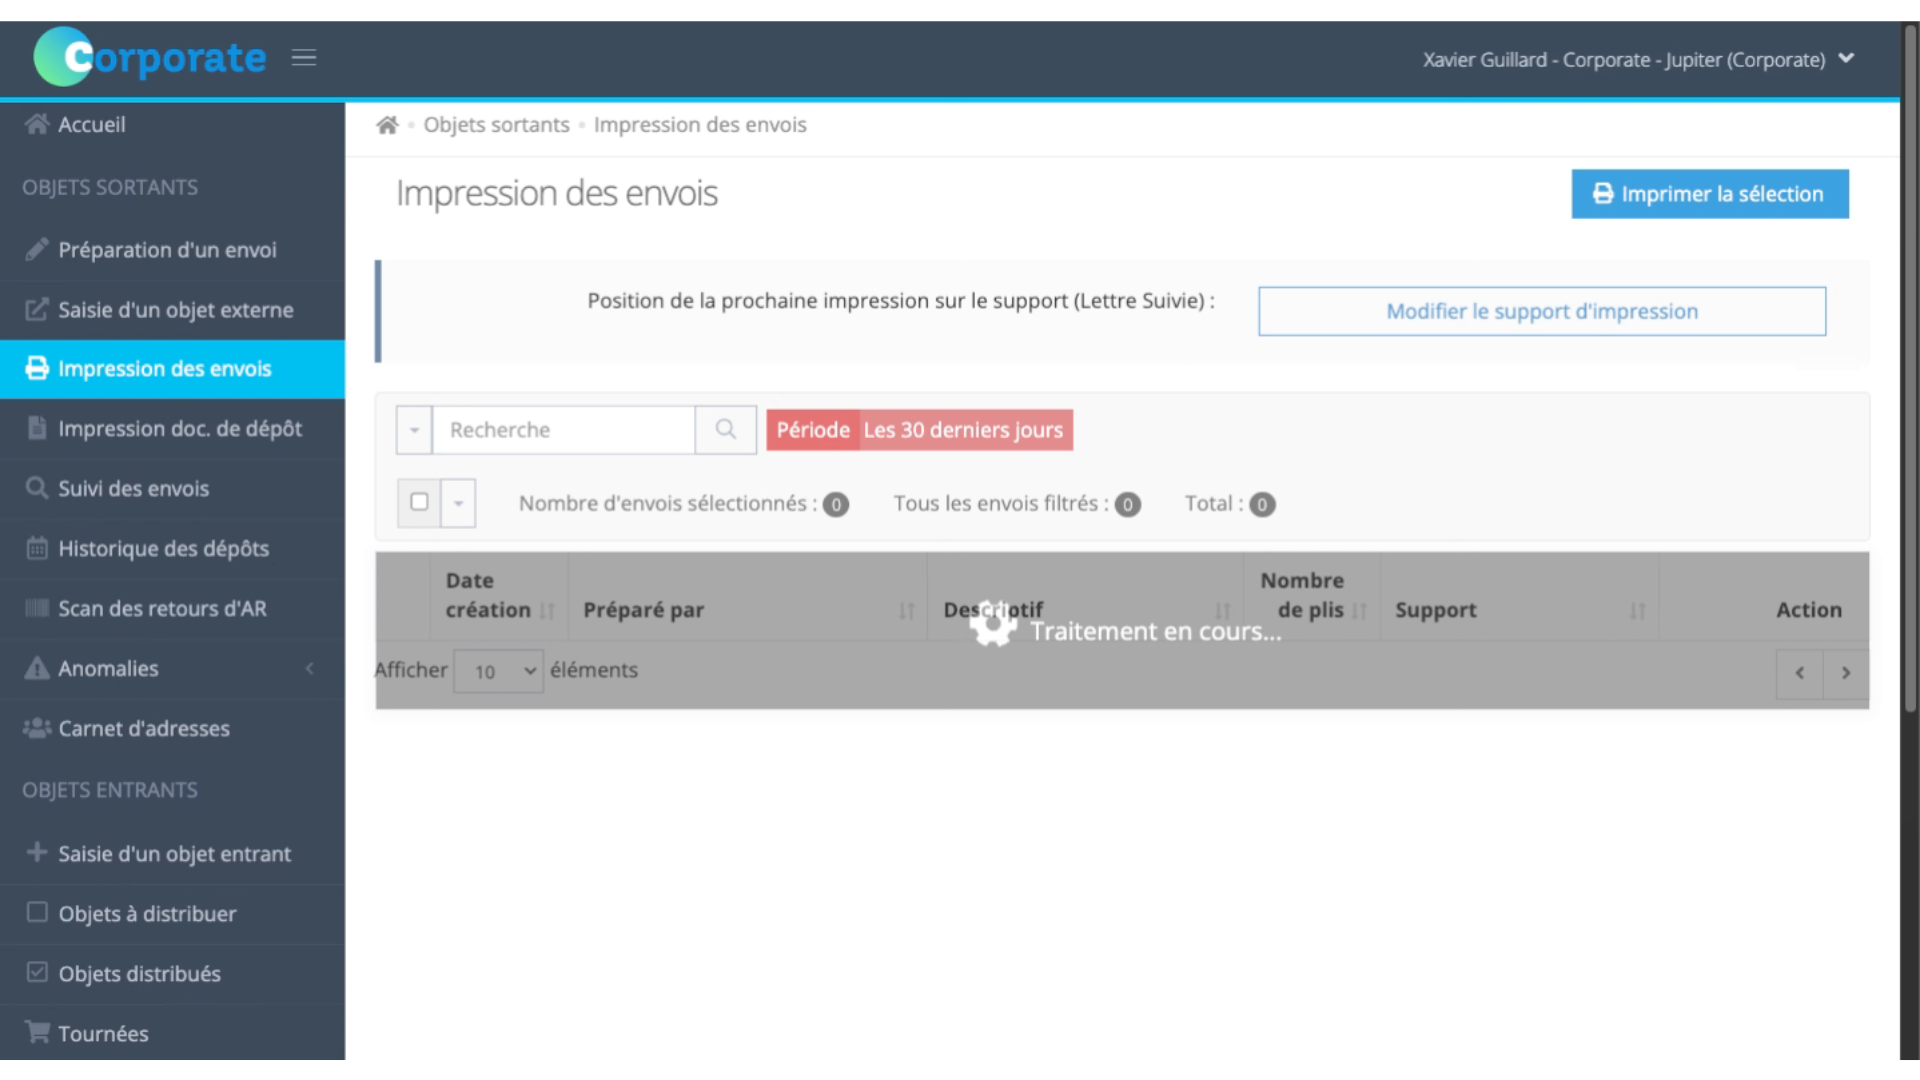
Task: Click Nombre d'envois sélectionnés counter badge
Action: point(836,505)
